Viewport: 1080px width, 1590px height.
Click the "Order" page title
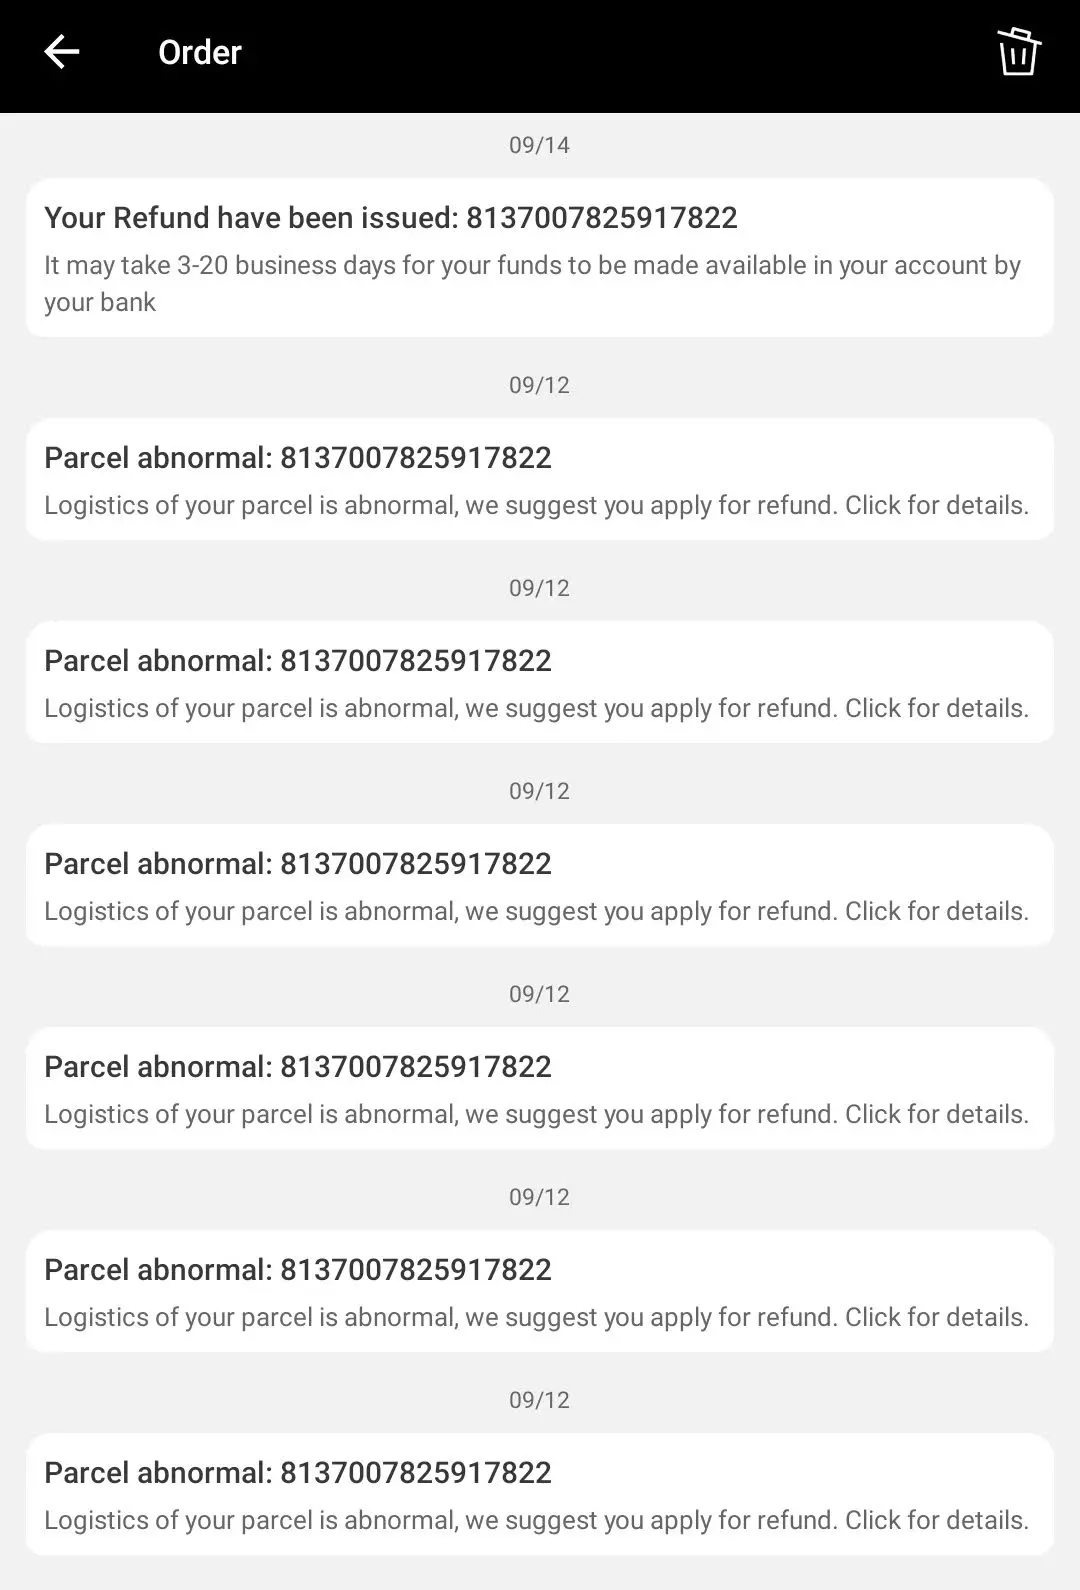[200, 52]
